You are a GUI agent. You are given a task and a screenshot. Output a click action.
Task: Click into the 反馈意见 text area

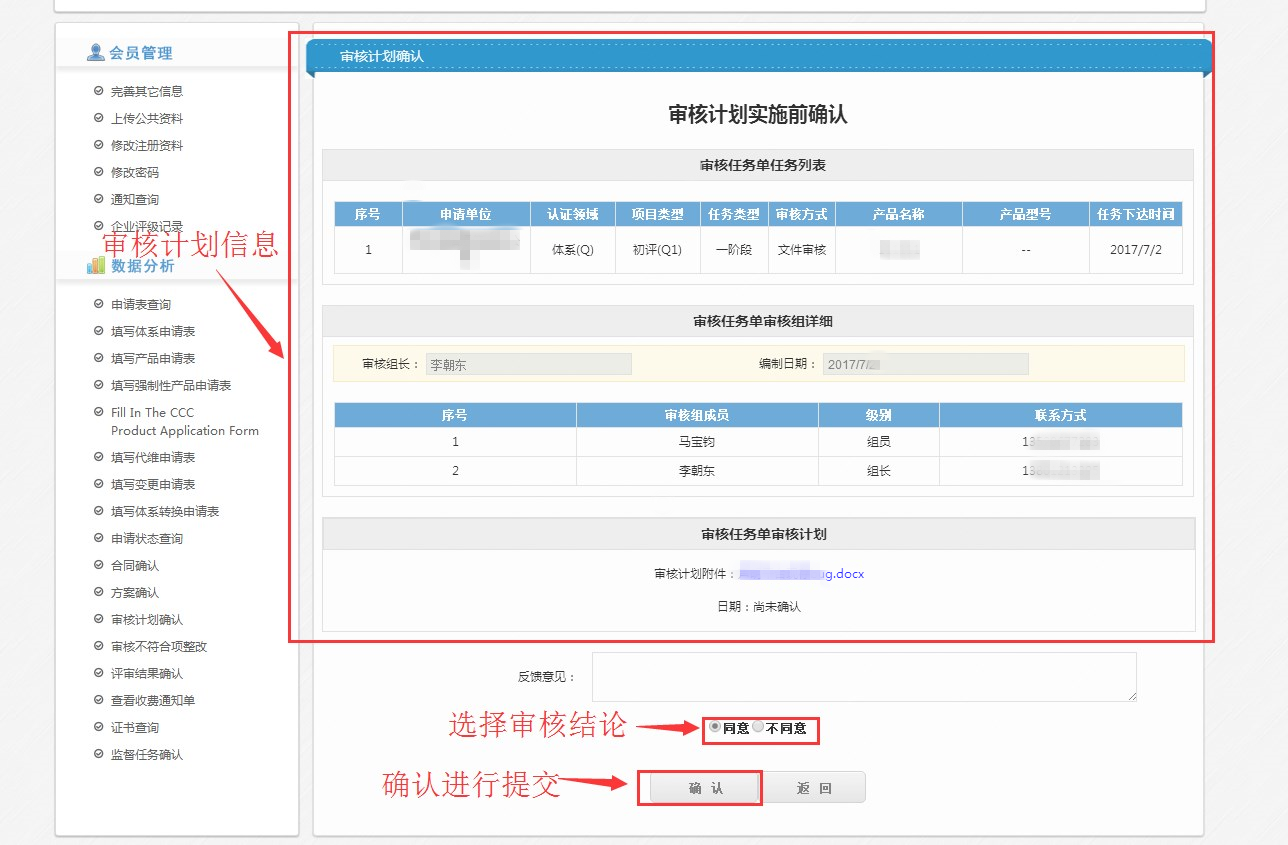(863, 677)
